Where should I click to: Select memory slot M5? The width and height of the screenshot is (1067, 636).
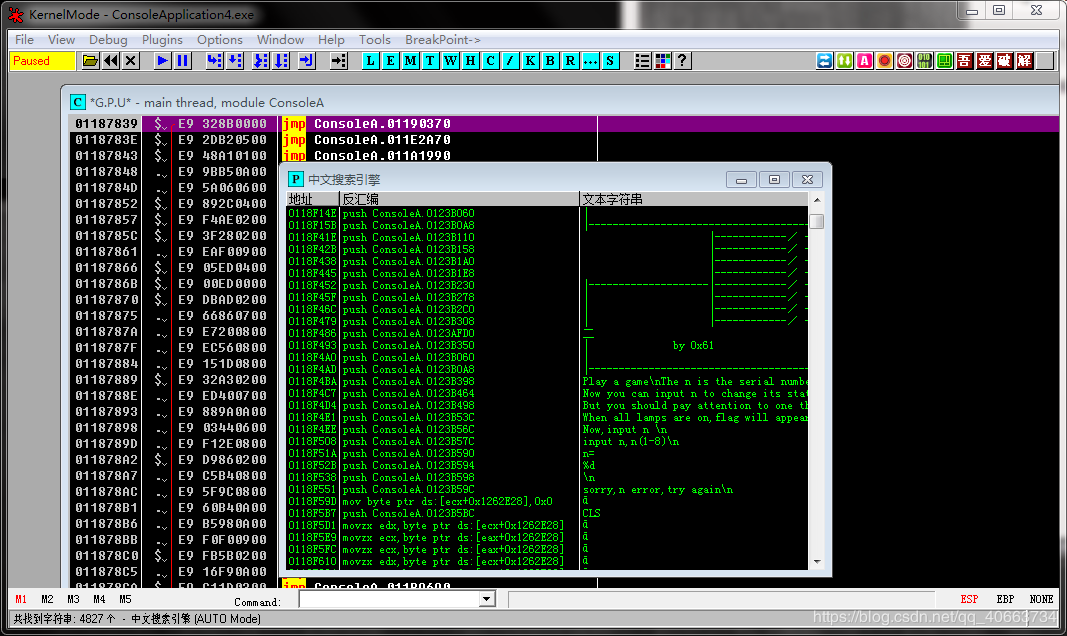(x=125, y=599)
